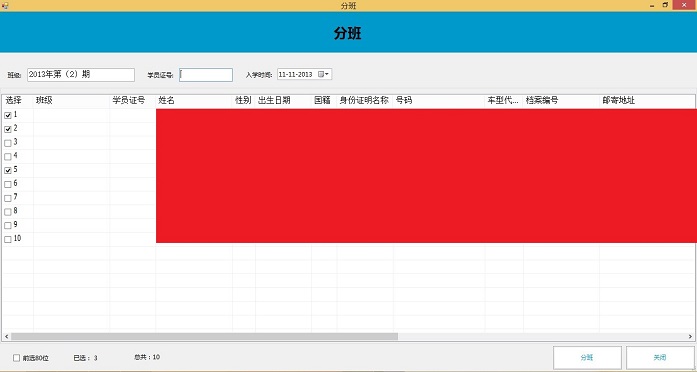The image size is (697, 372).
Task: Open the calendar picker for 入学时间
Action: click(x=324, y=74)
